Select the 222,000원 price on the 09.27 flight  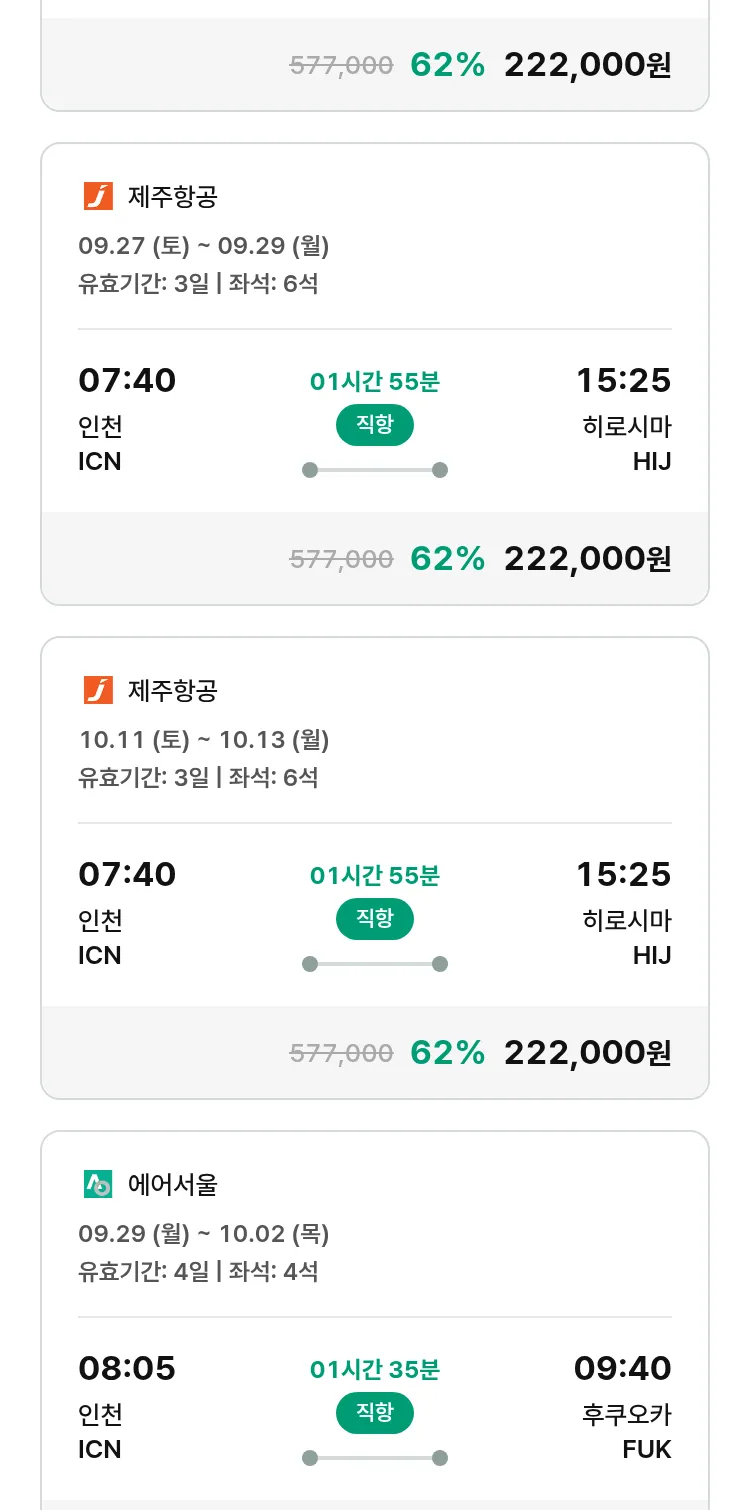(x=587, y=558)
